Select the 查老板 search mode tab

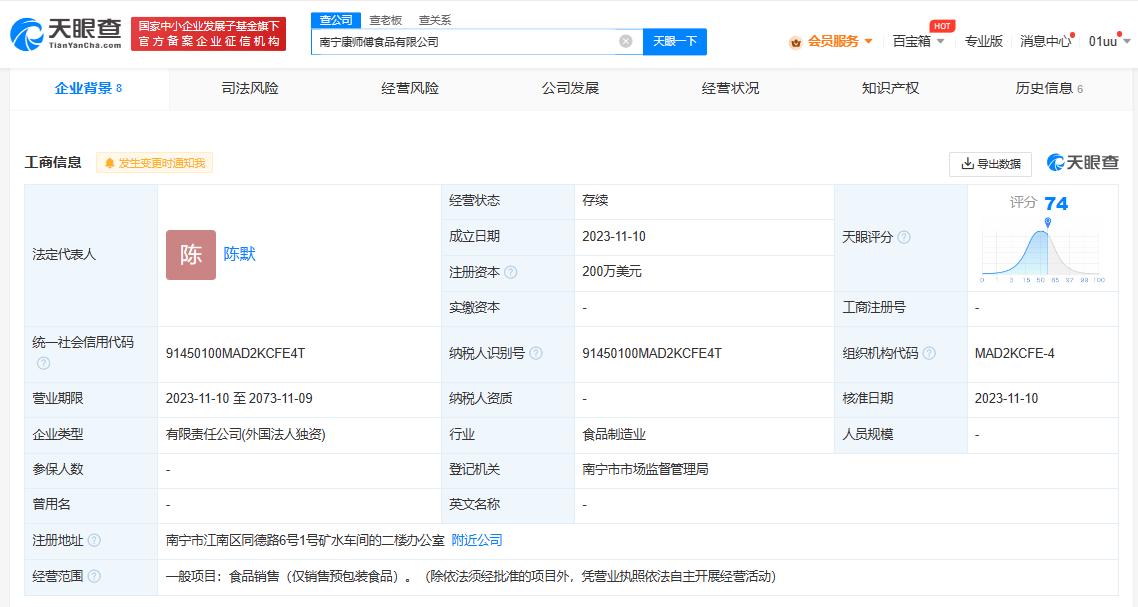point(385,19)
